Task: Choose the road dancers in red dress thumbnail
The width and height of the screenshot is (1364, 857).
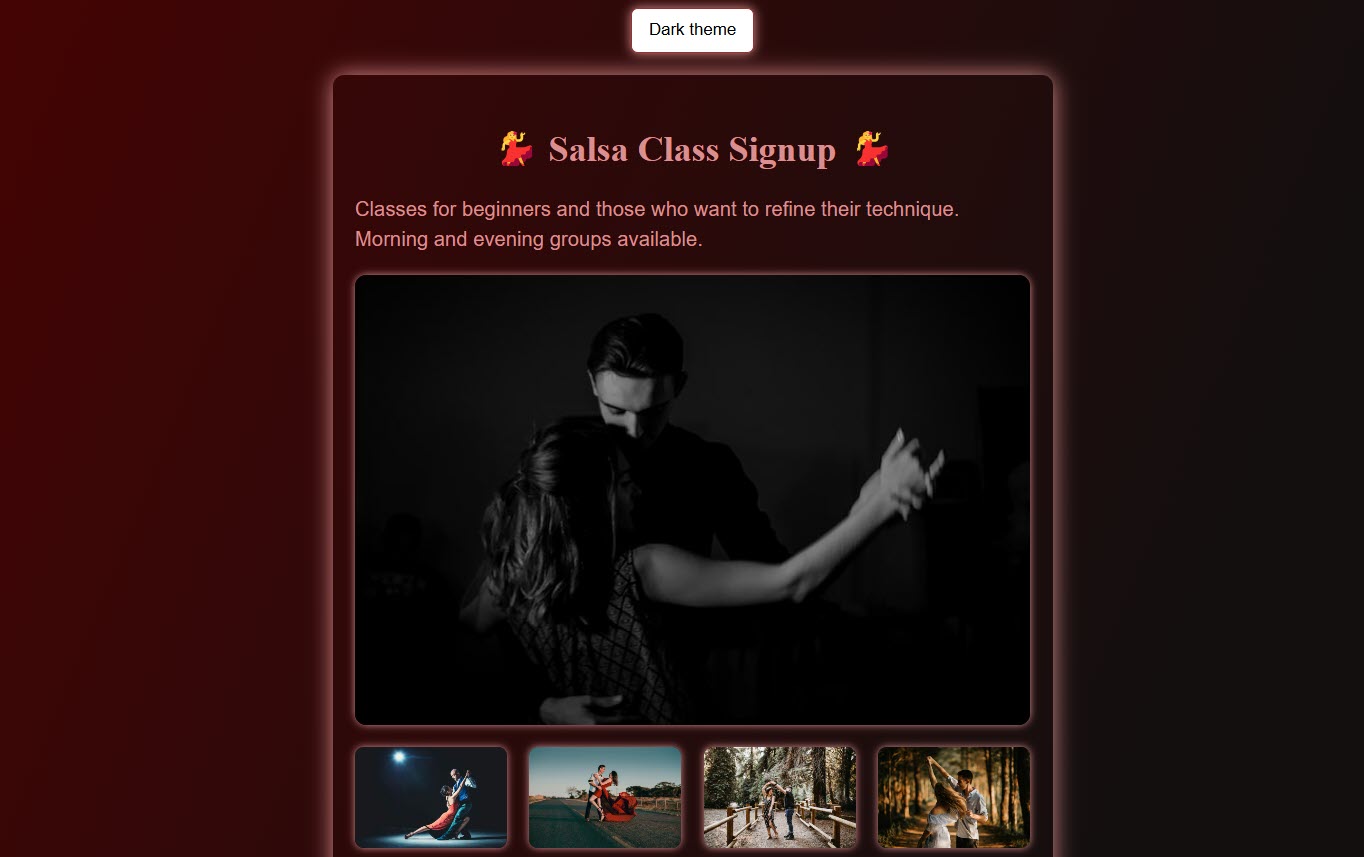Action: pos(605,797)
